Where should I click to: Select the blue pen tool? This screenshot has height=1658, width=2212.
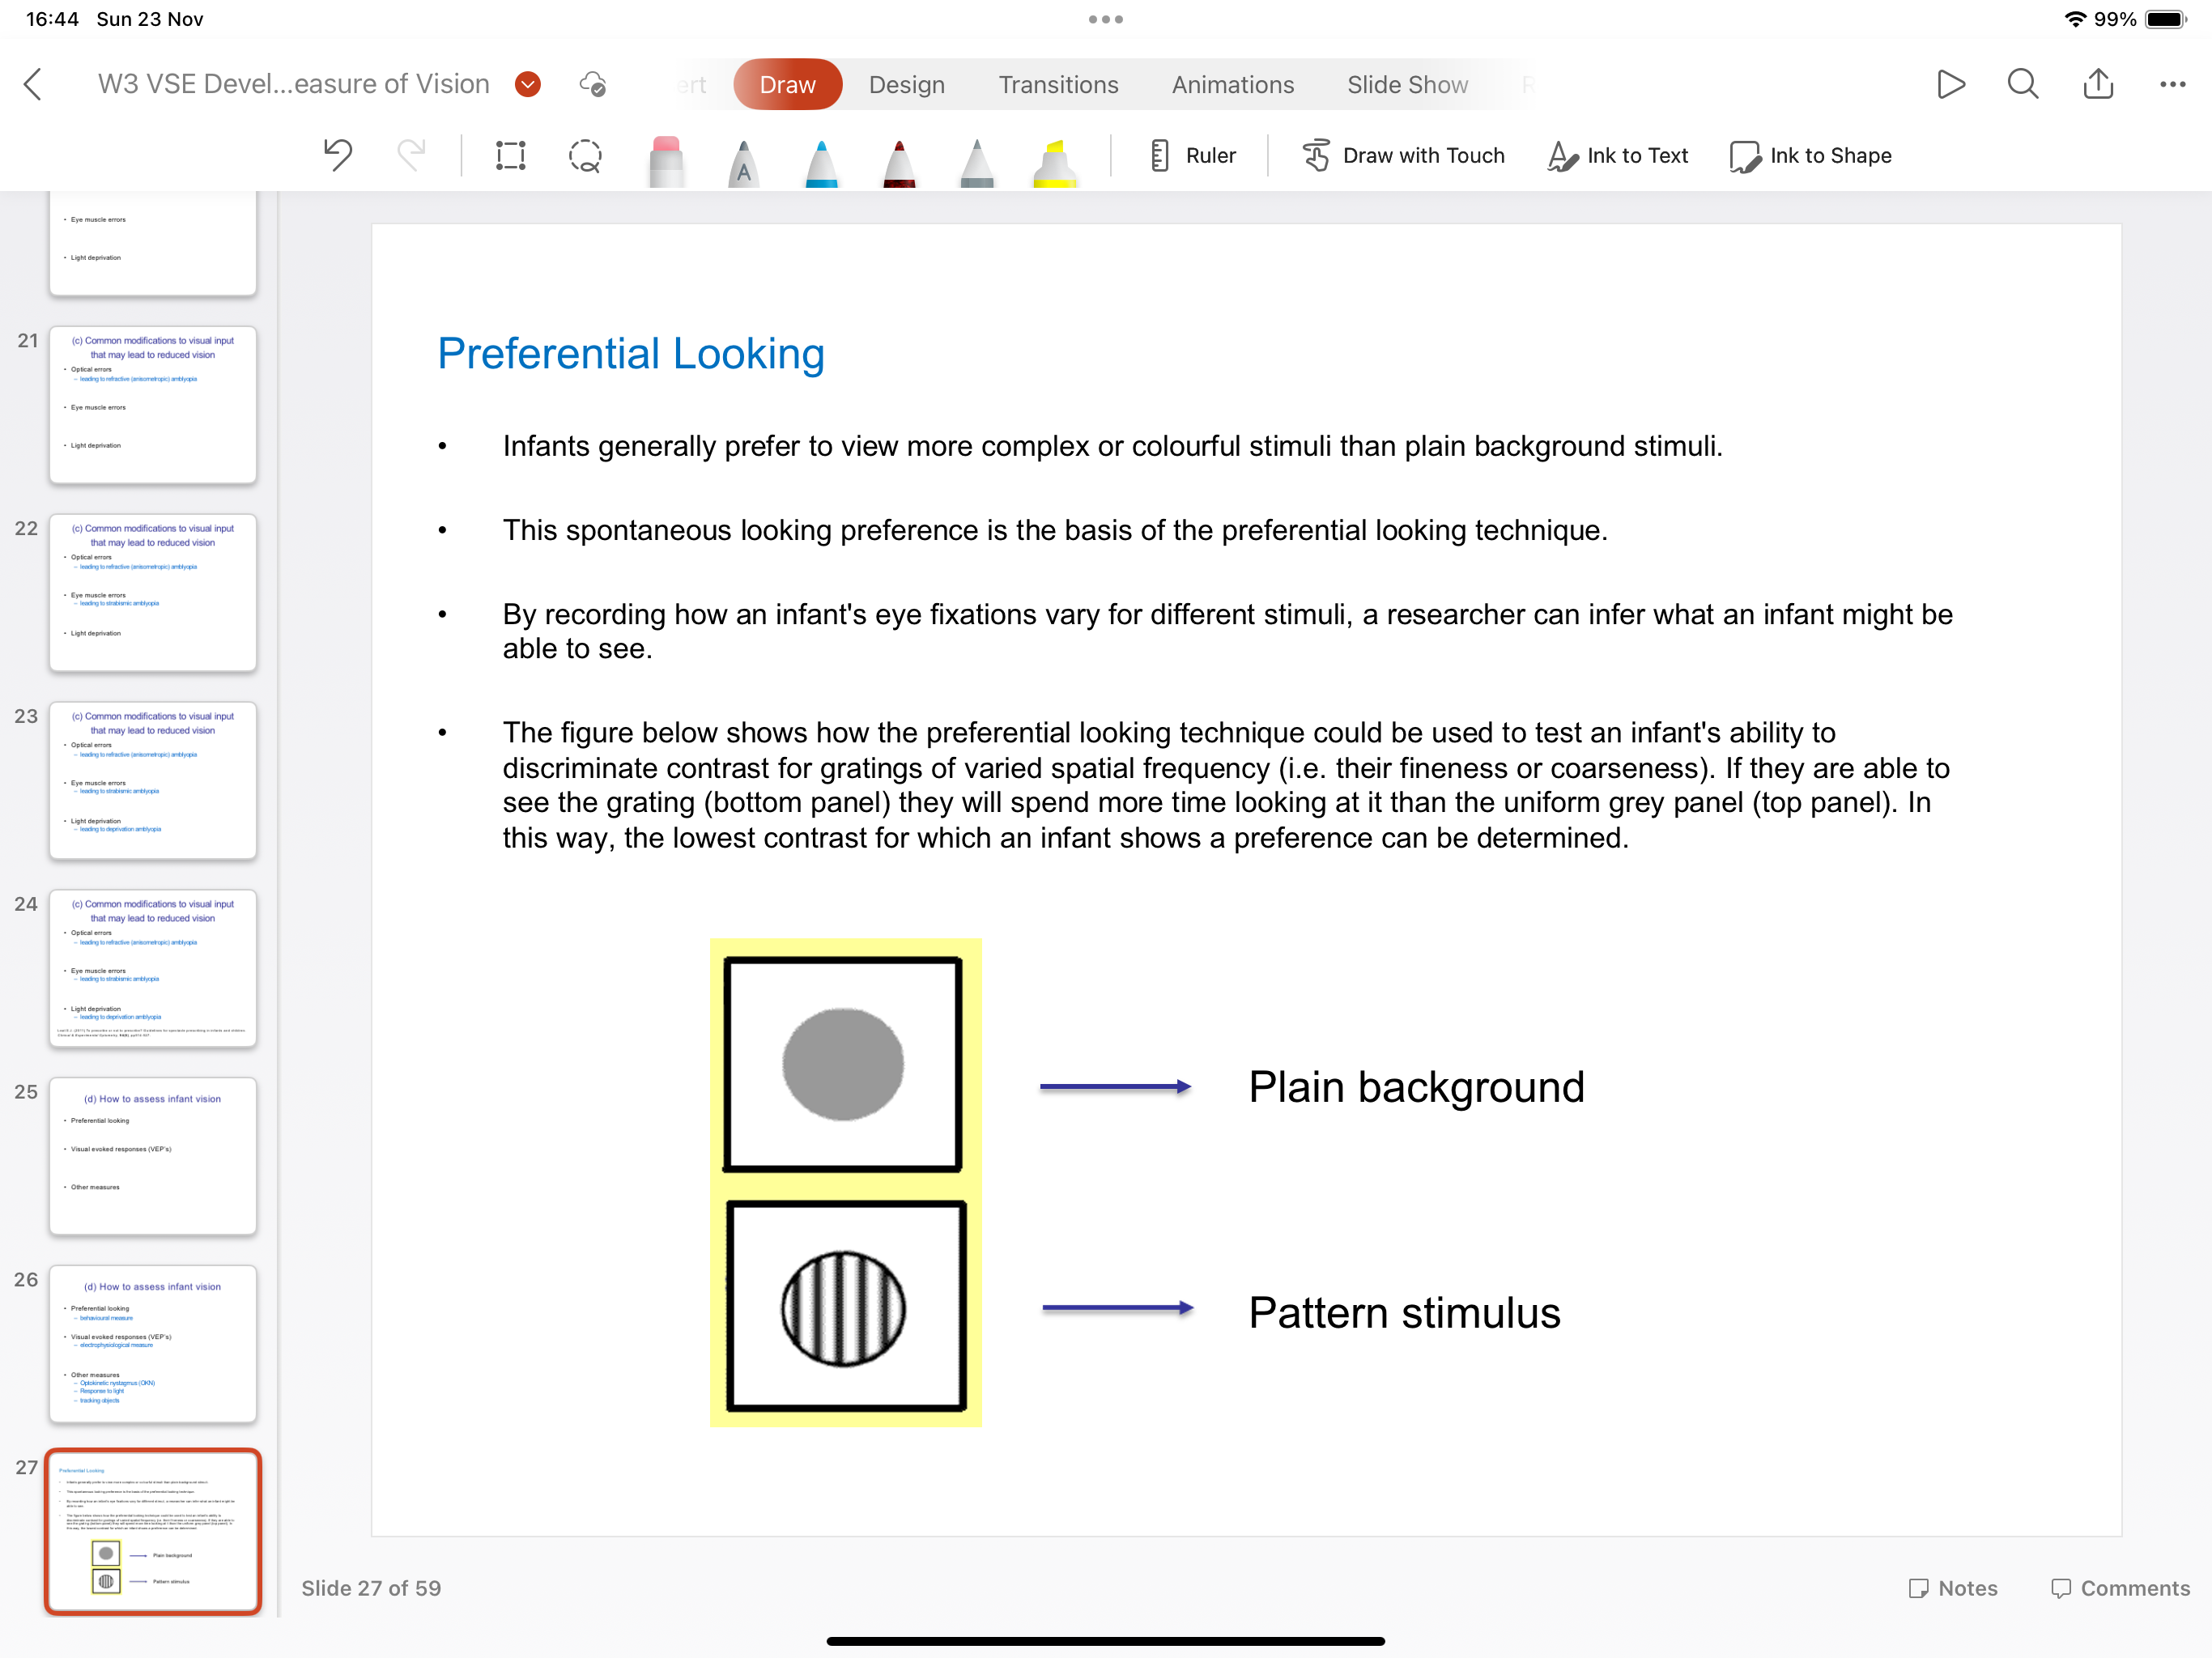pyautogui.click(x=821, y=162)
